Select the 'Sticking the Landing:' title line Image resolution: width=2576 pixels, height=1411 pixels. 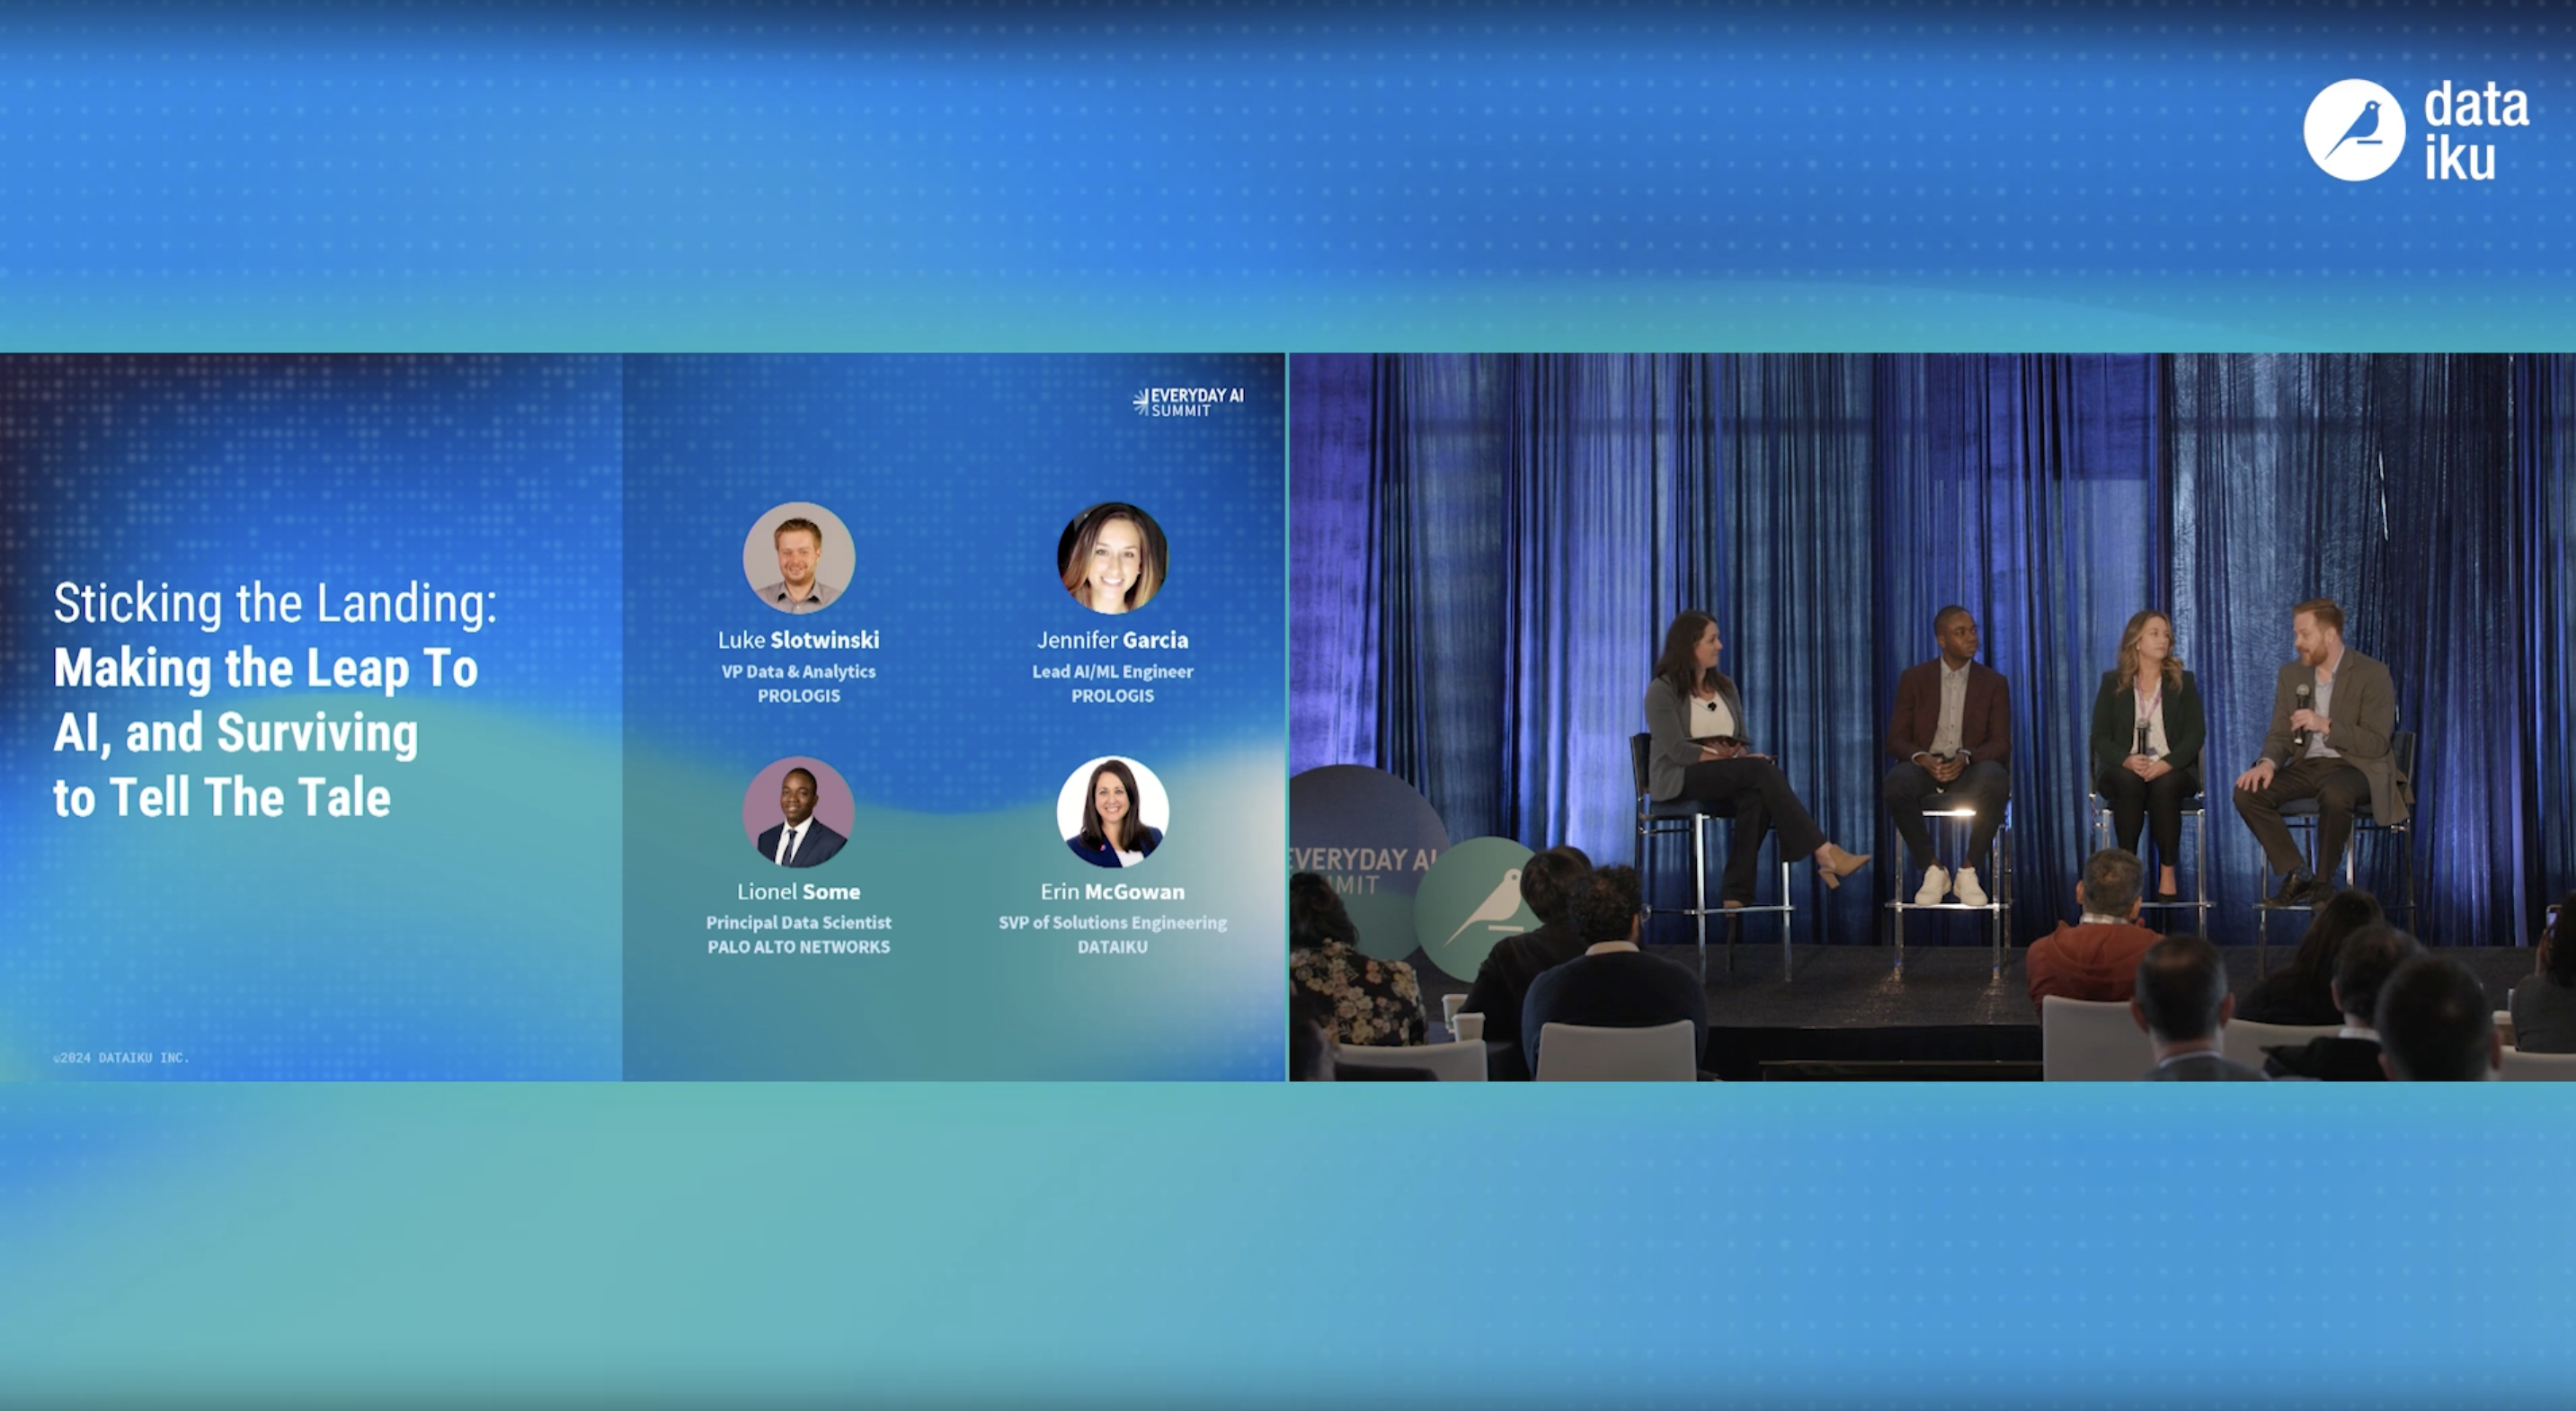point(275,604)
